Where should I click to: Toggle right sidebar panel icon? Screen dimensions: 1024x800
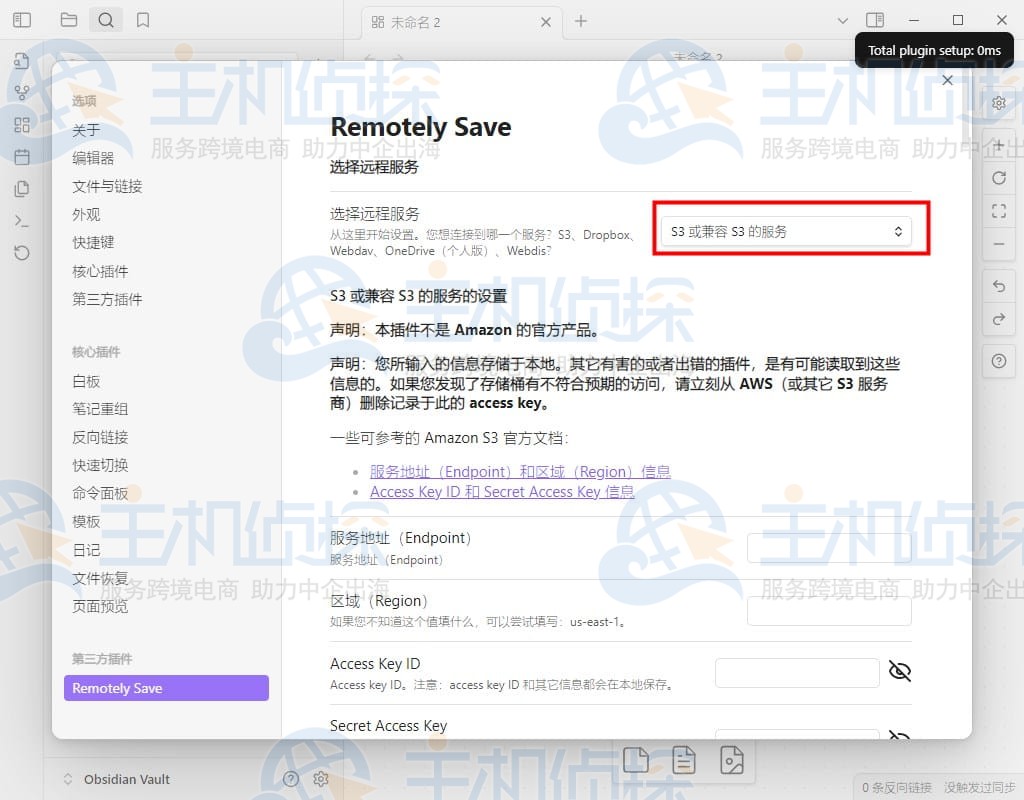click(x=875, y=20)
